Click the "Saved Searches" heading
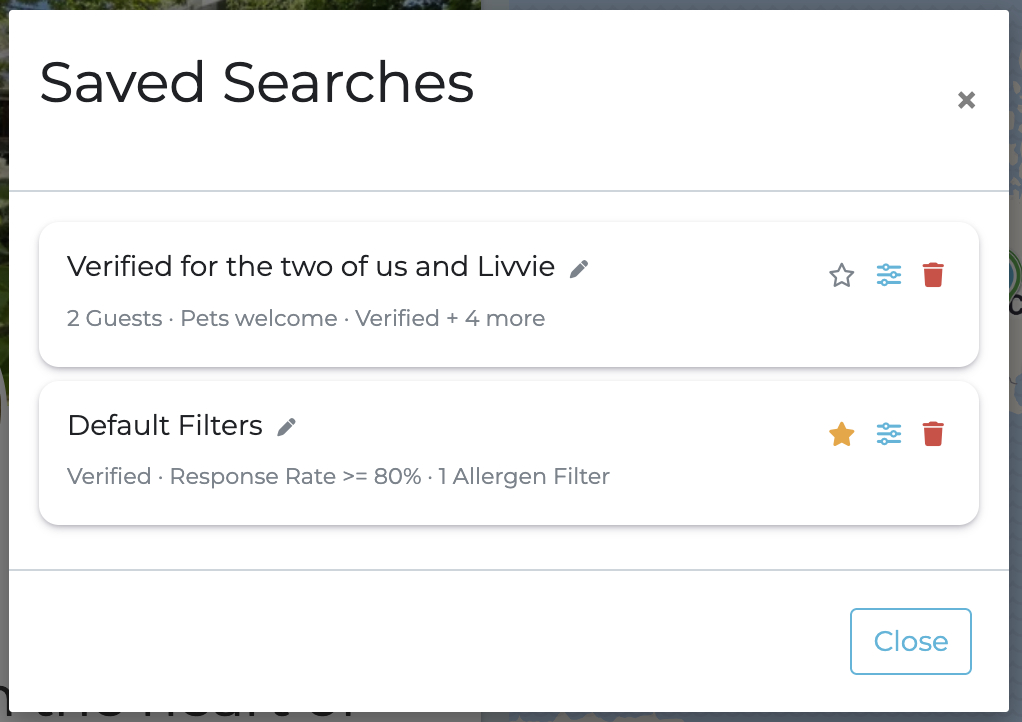1022x722 pixels. [256, 83]
